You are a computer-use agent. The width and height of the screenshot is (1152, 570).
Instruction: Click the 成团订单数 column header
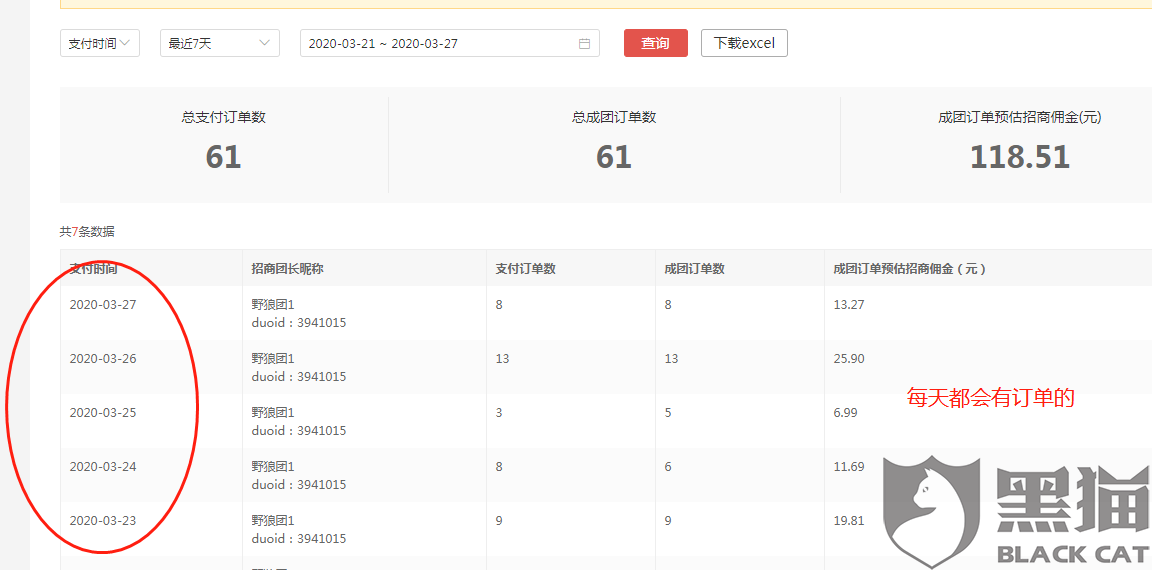point(694,268)
